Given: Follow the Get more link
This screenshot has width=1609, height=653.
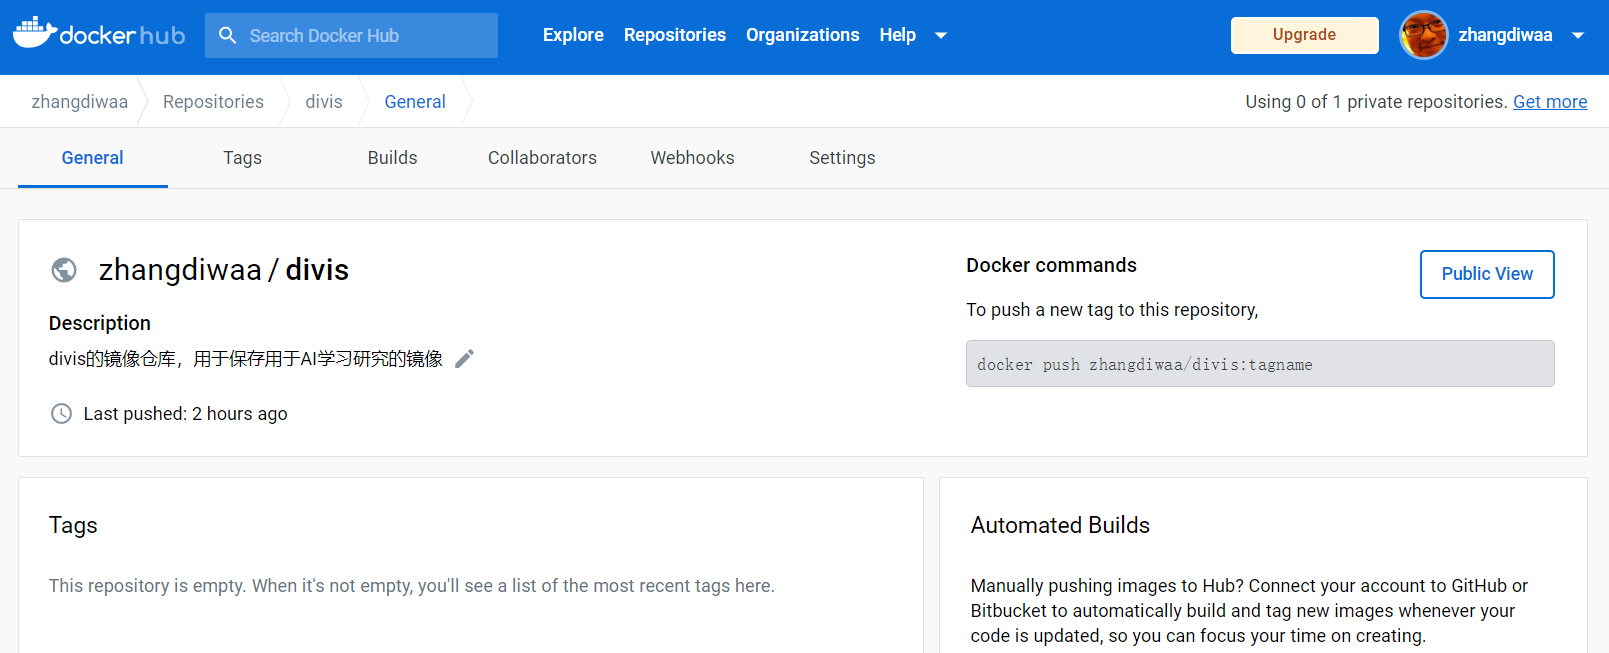Looking at the screenshot, I should tap(1549, 102).
